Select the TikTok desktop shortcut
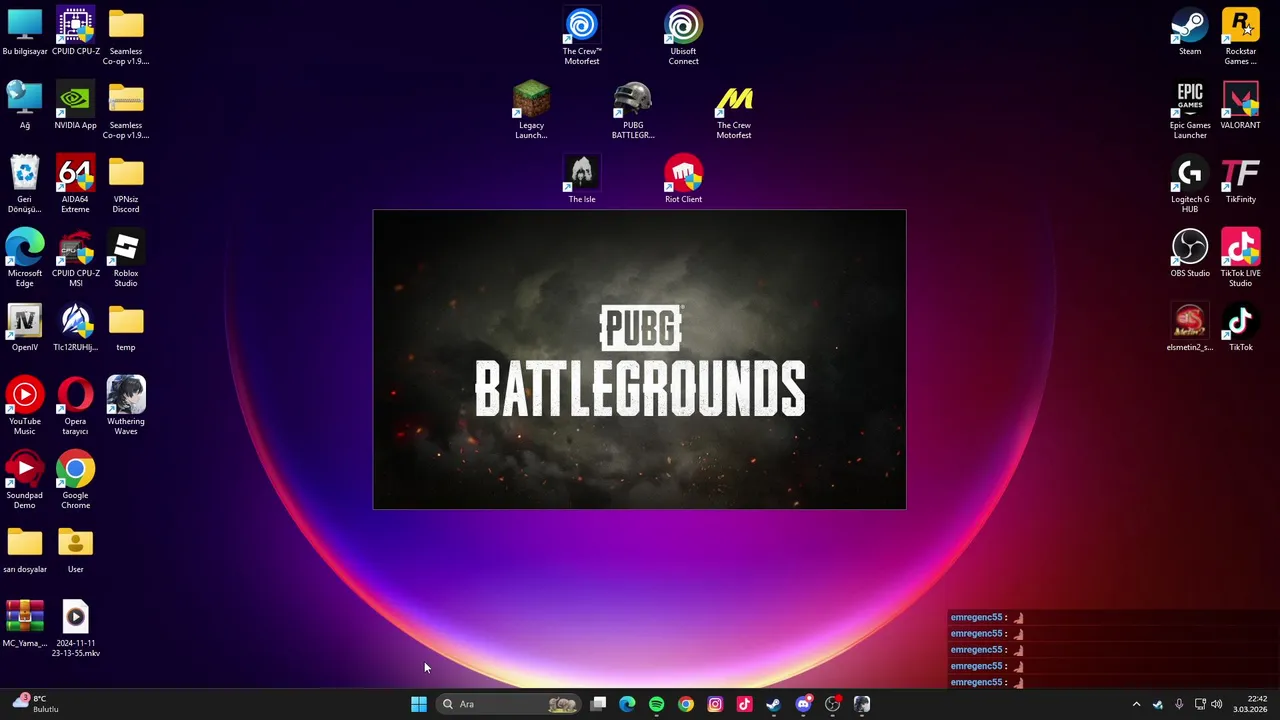 [1241, 327]
